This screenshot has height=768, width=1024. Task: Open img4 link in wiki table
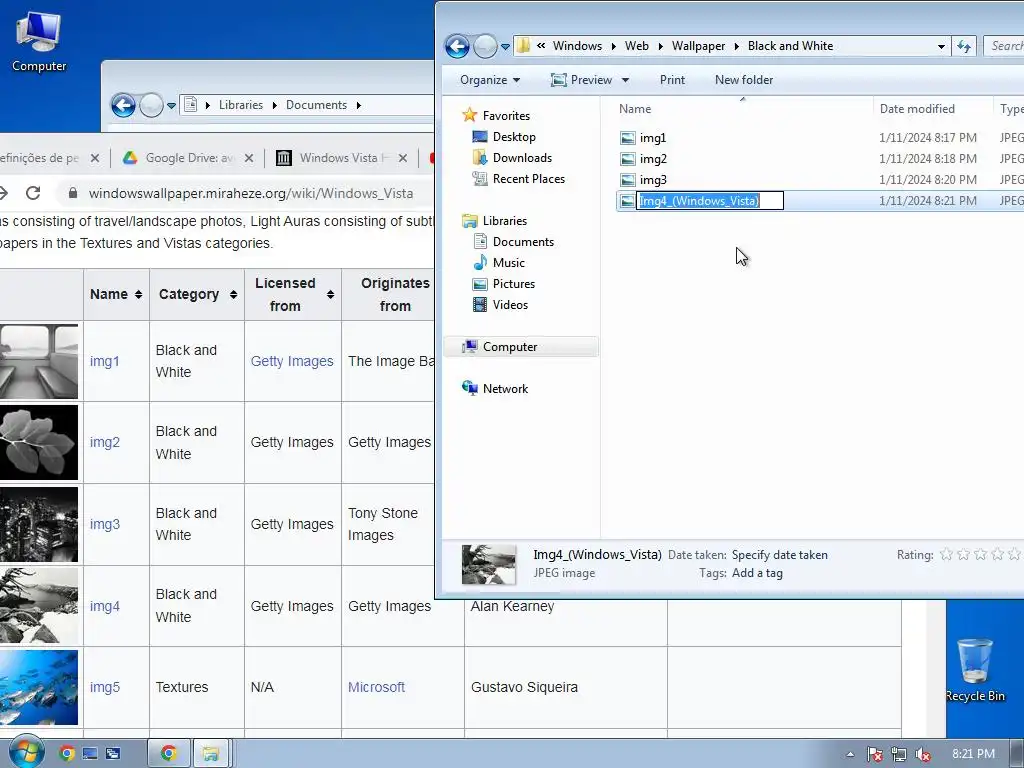click(104, 606)
